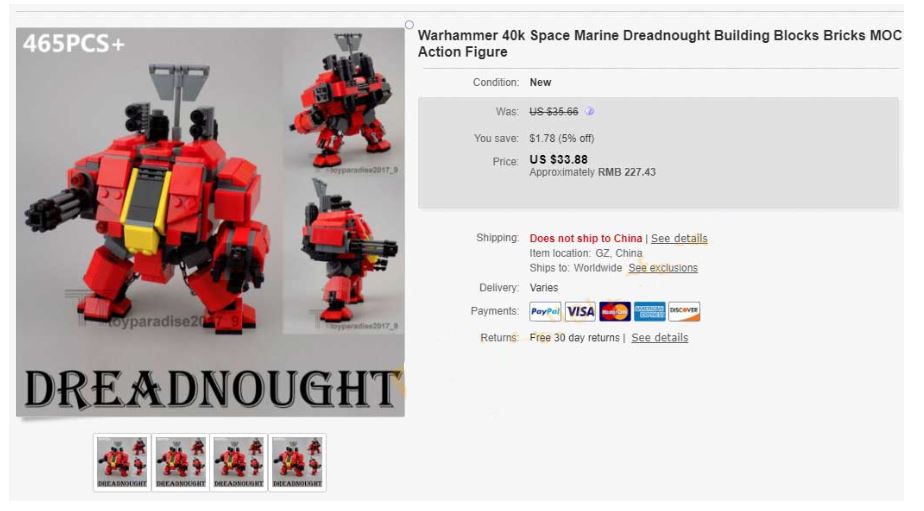Click the MasterCard payment icon
This screenshot has width=924, height=511.
pos(615,311)
